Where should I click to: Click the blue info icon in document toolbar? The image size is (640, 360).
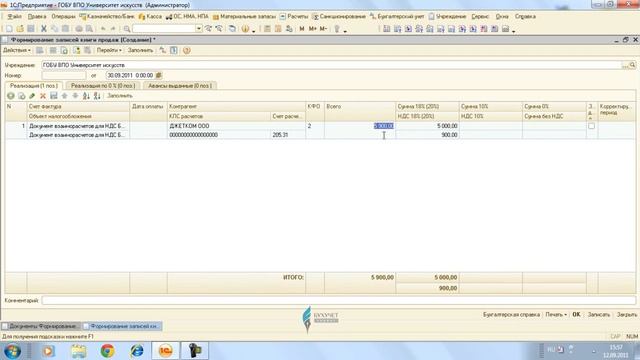(173, 50)
